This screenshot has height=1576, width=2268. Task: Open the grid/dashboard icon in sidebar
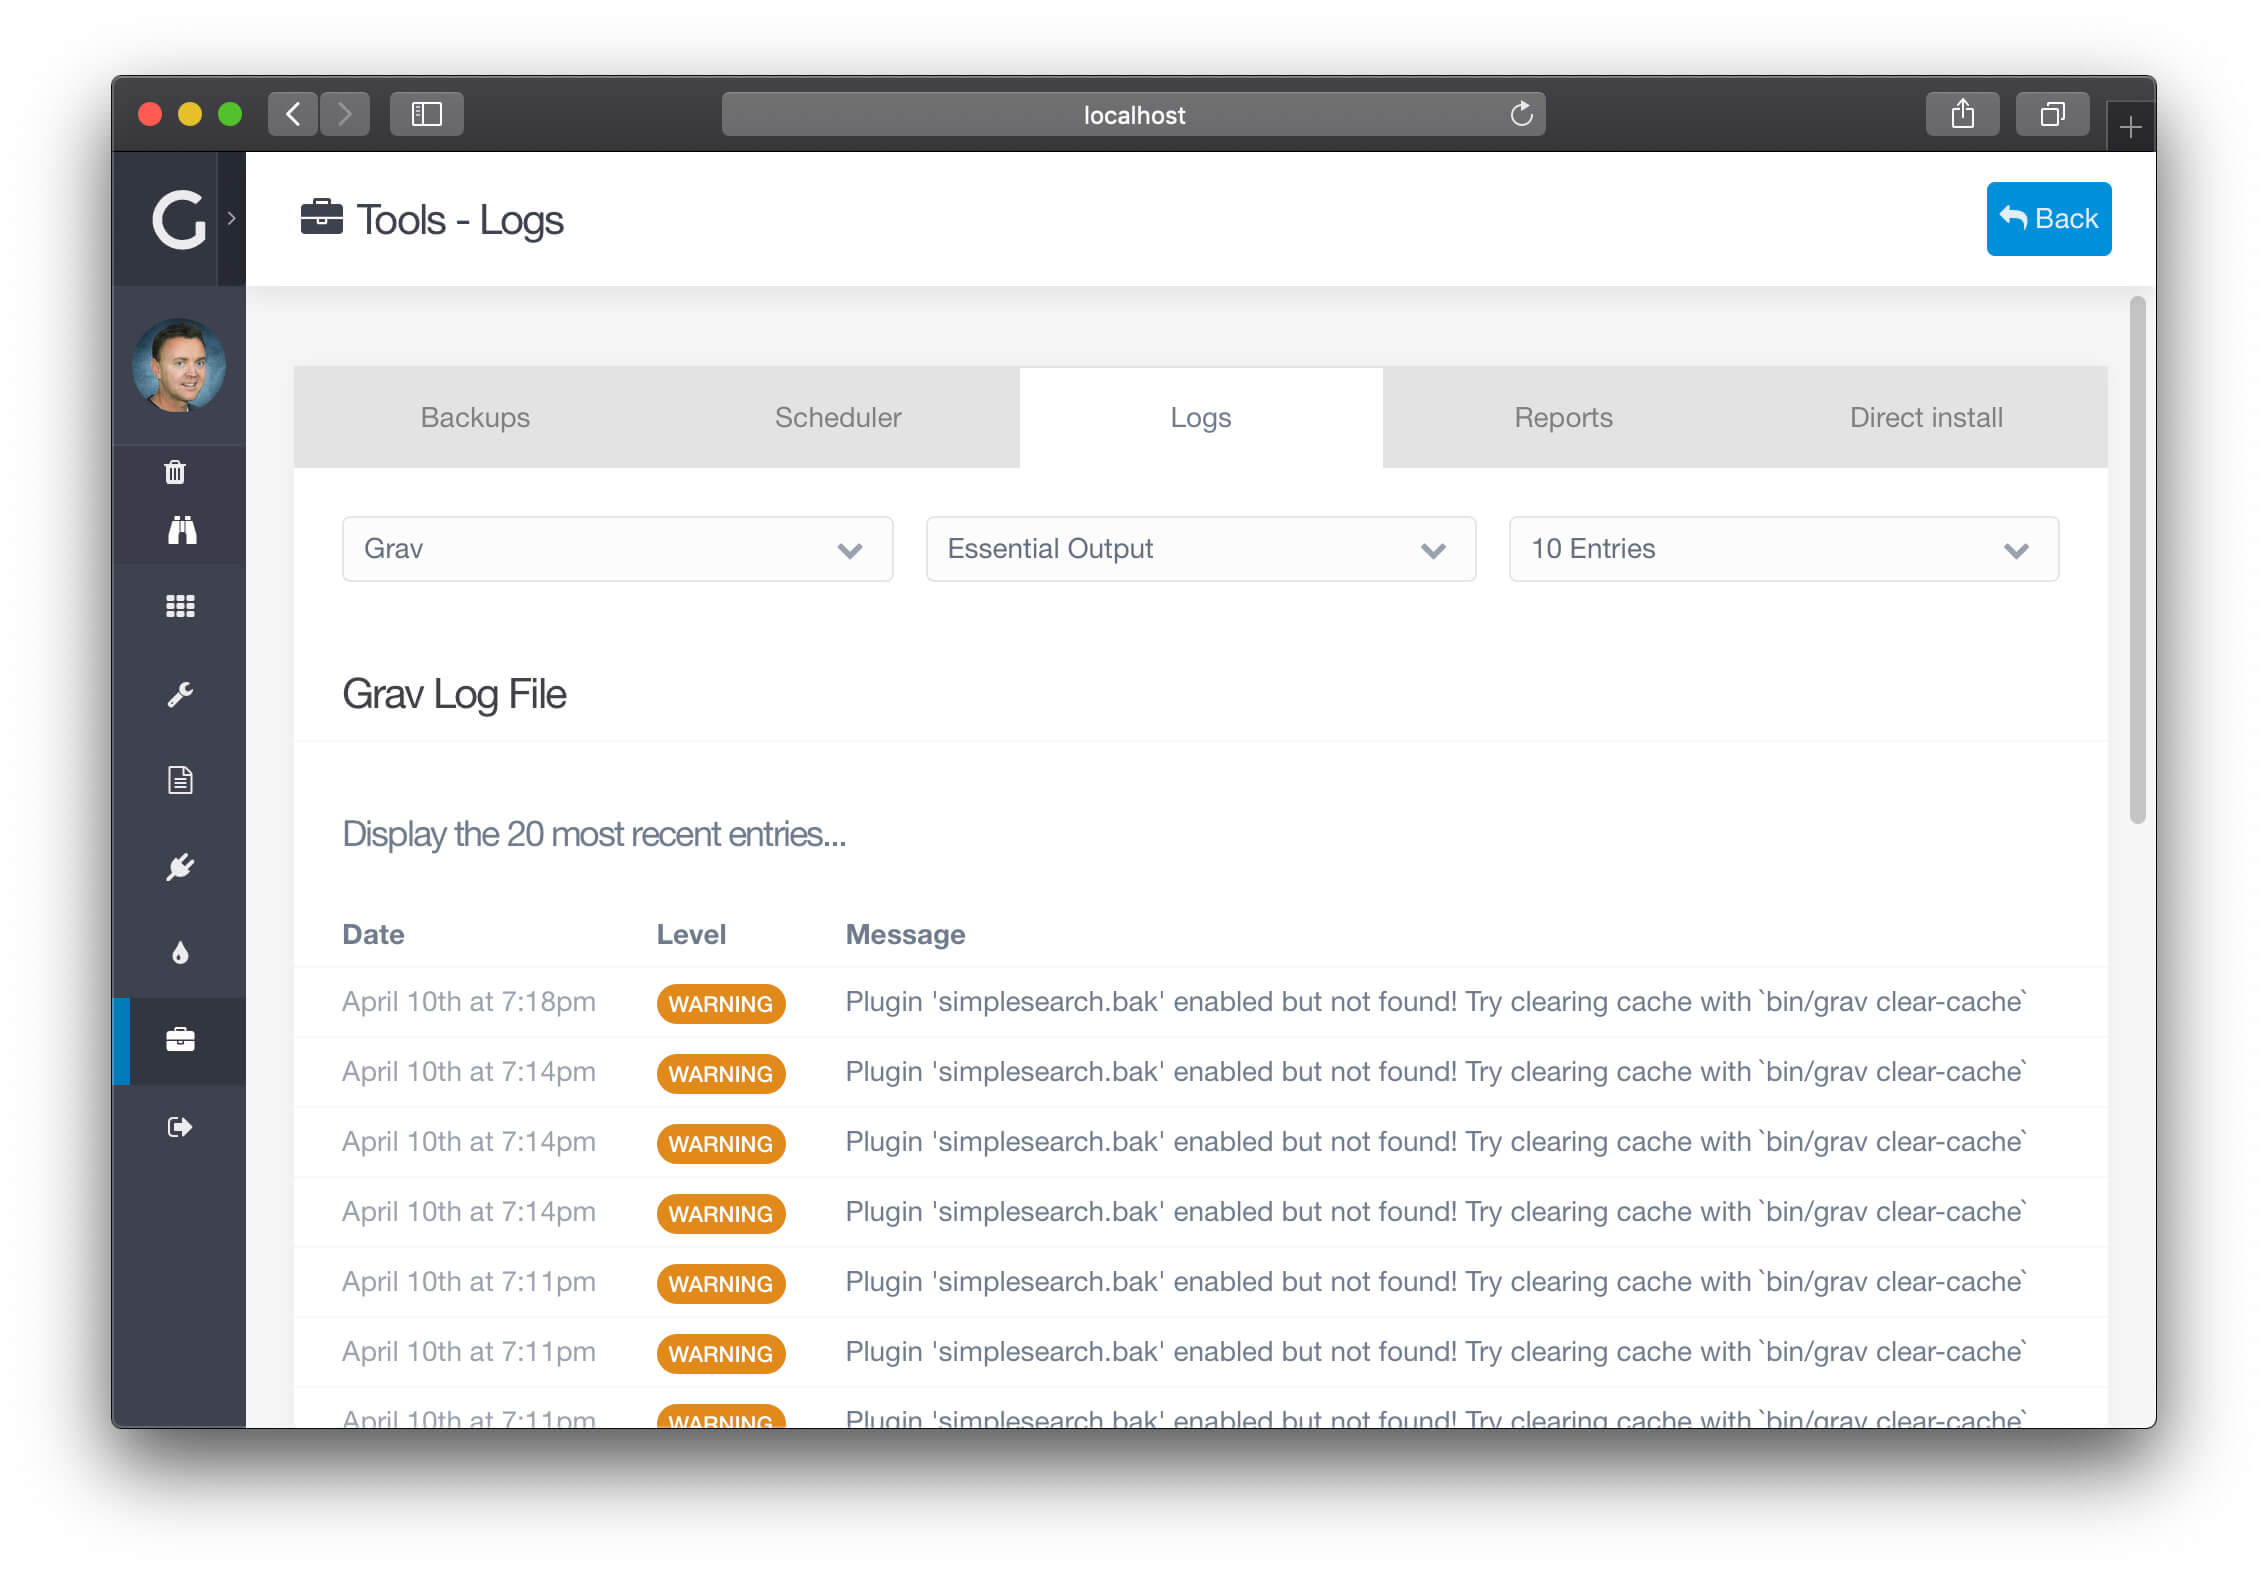pyautogui.click(x=179, y=607)
